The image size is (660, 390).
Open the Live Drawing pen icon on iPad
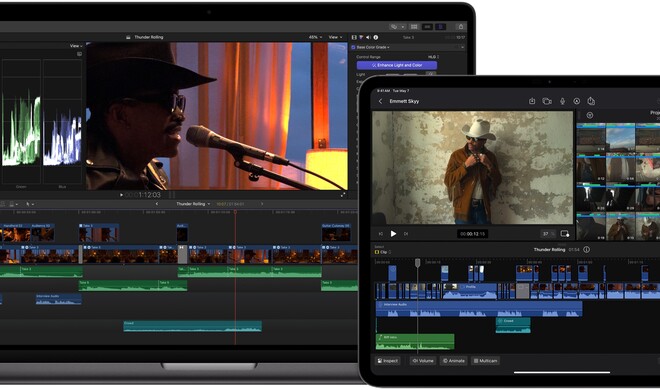coord(577,101)
